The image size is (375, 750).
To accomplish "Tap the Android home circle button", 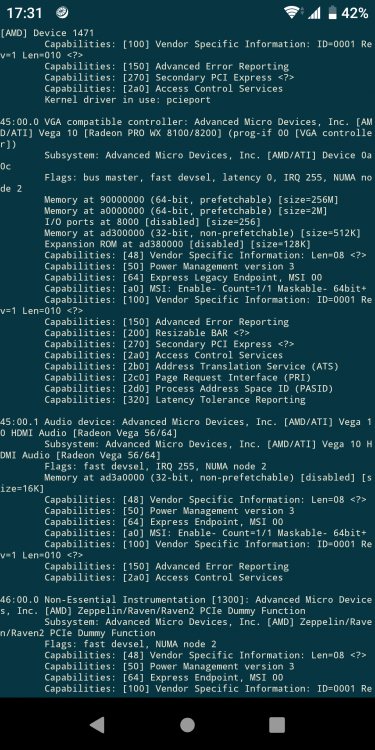I will 188,725.
